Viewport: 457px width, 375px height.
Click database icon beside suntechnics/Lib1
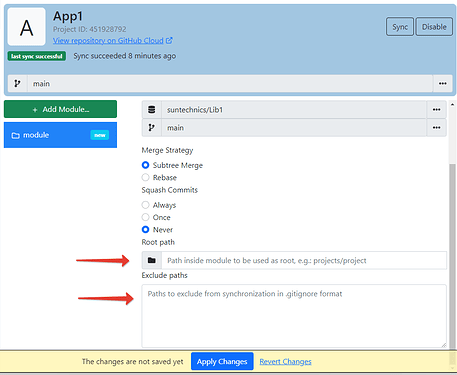(152, 110)
